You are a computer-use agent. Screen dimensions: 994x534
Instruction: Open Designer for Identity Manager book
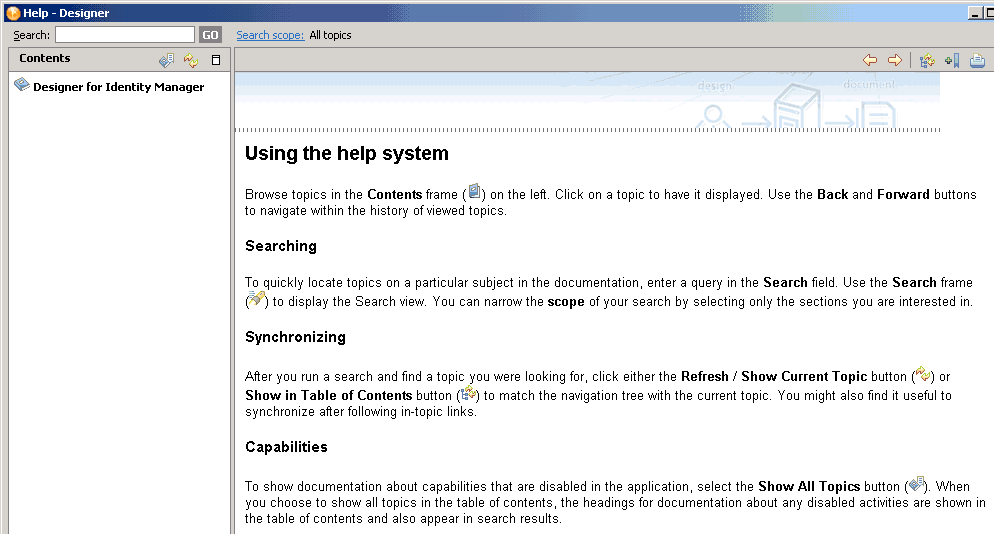point(119,87)
